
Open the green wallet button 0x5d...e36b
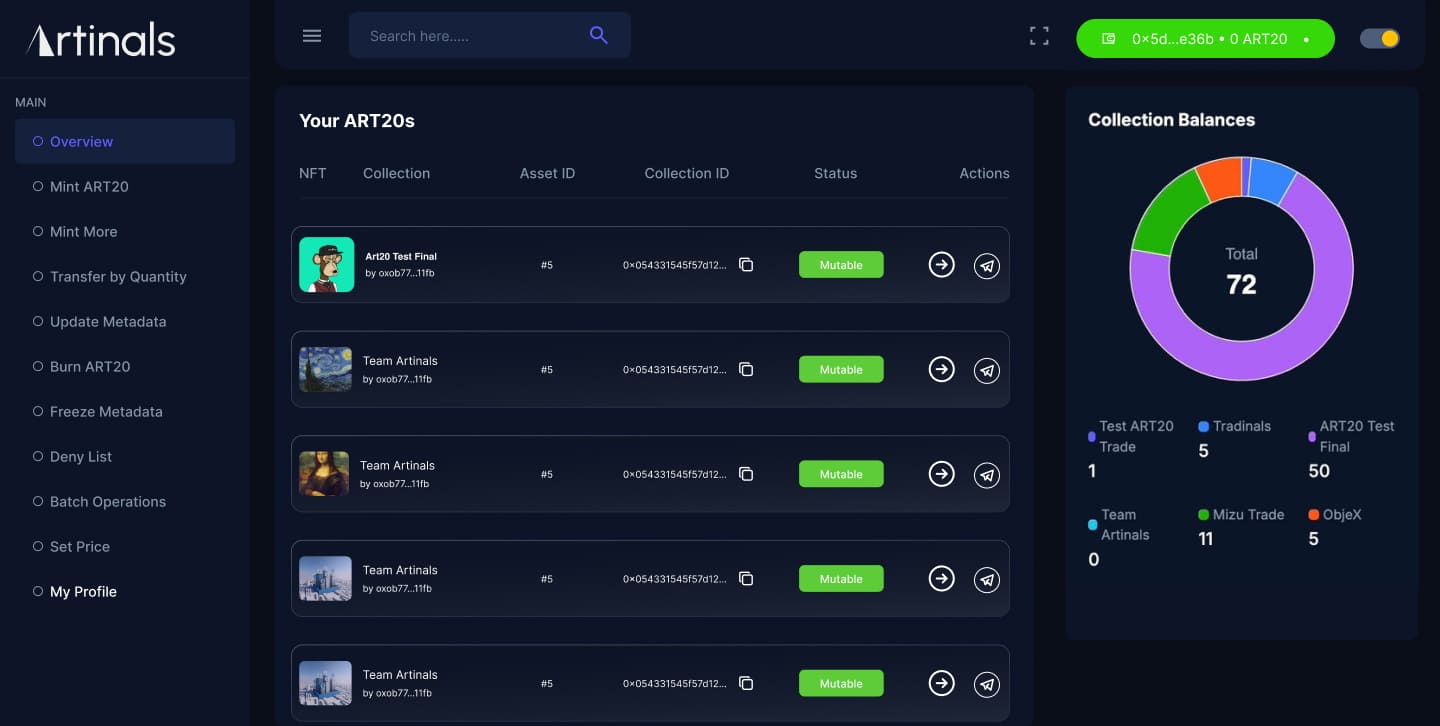point(1205,39)
